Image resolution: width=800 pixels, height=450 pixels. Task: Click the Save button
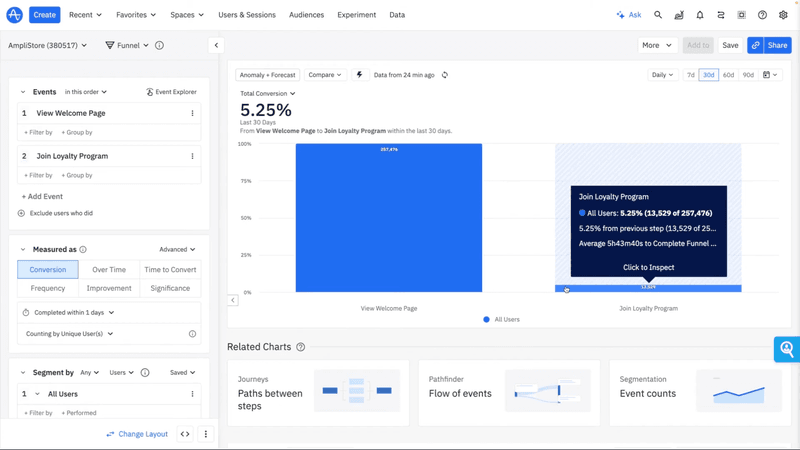(730, 45)
